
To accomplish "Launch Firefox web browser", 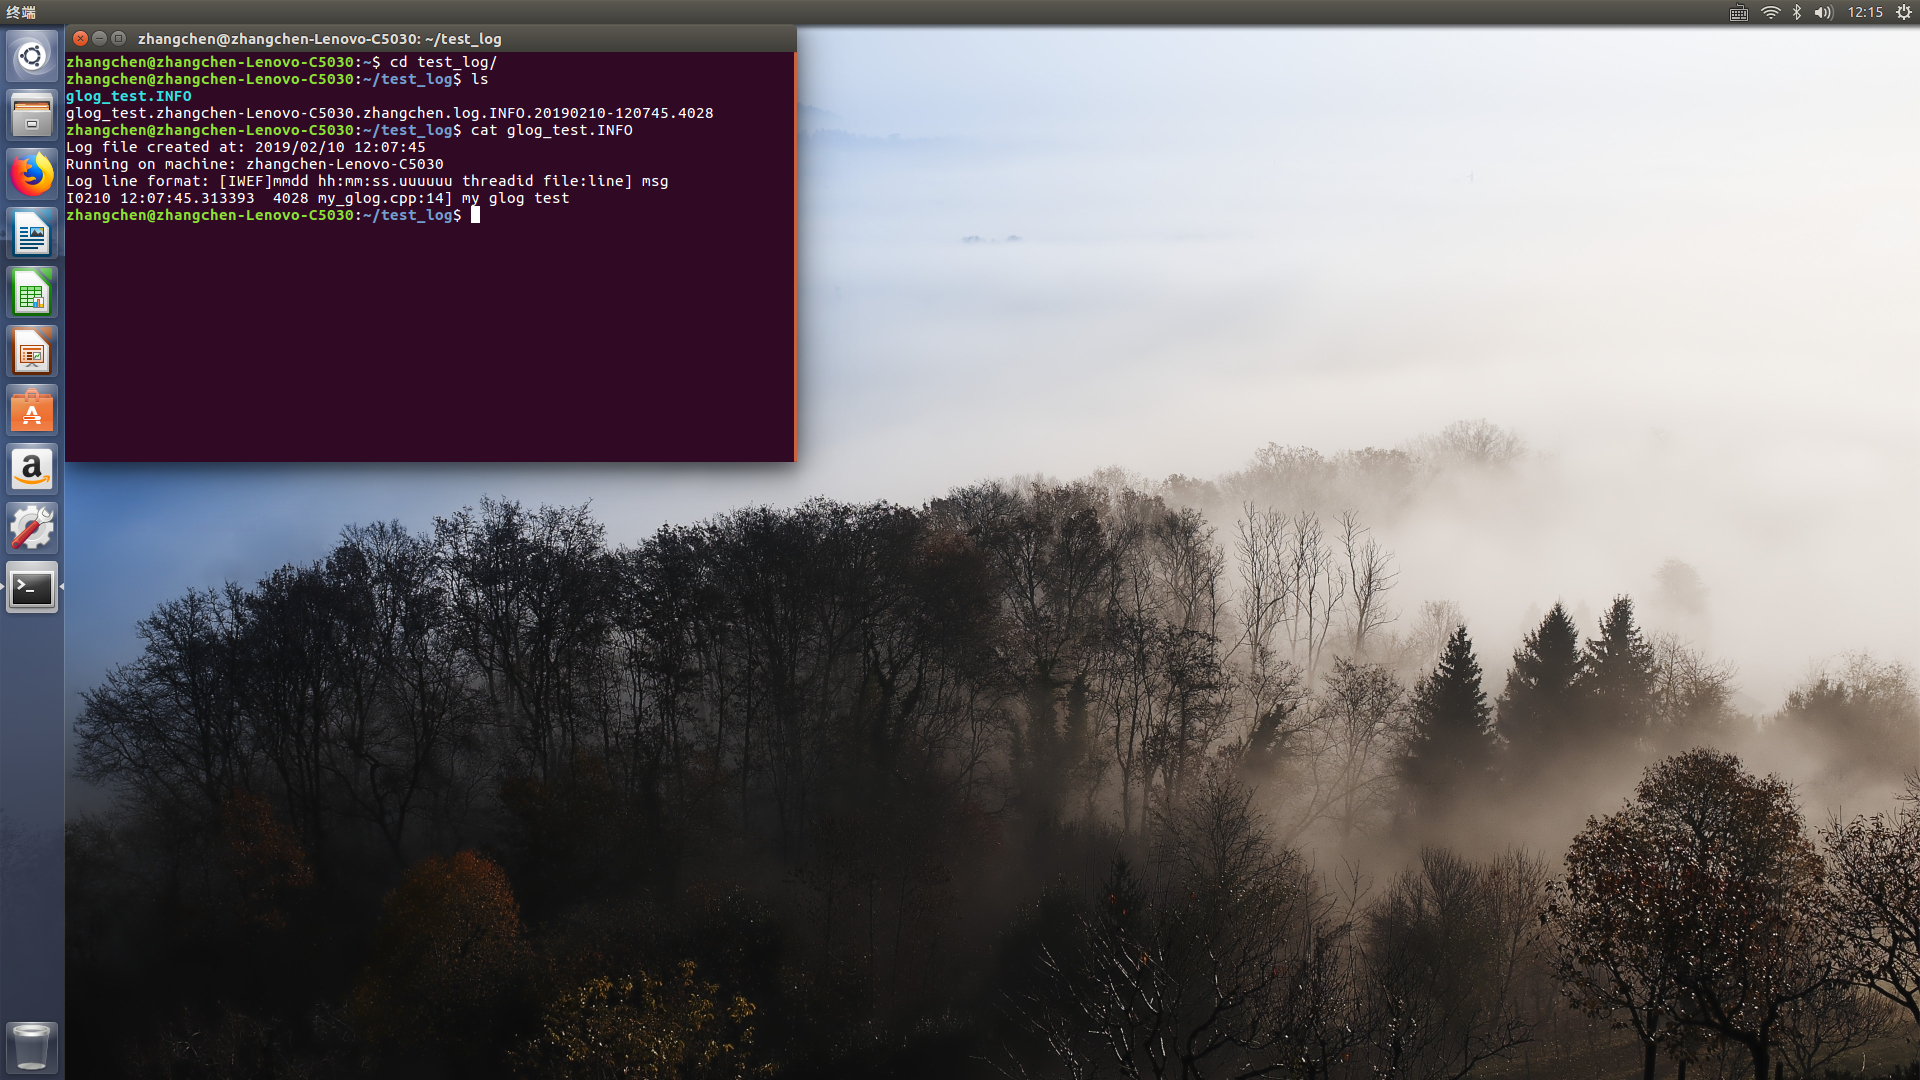I will pyautogui.click(x=32, y=175).
